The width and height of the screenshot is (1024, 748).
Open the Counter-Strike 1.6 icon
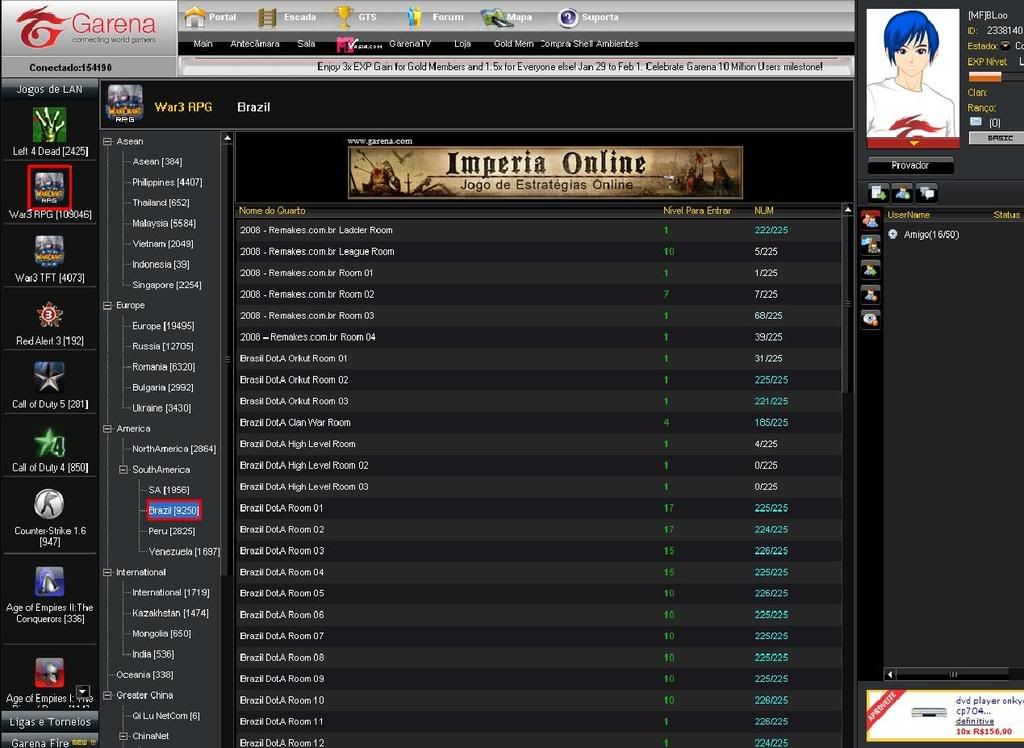point(50,504)
